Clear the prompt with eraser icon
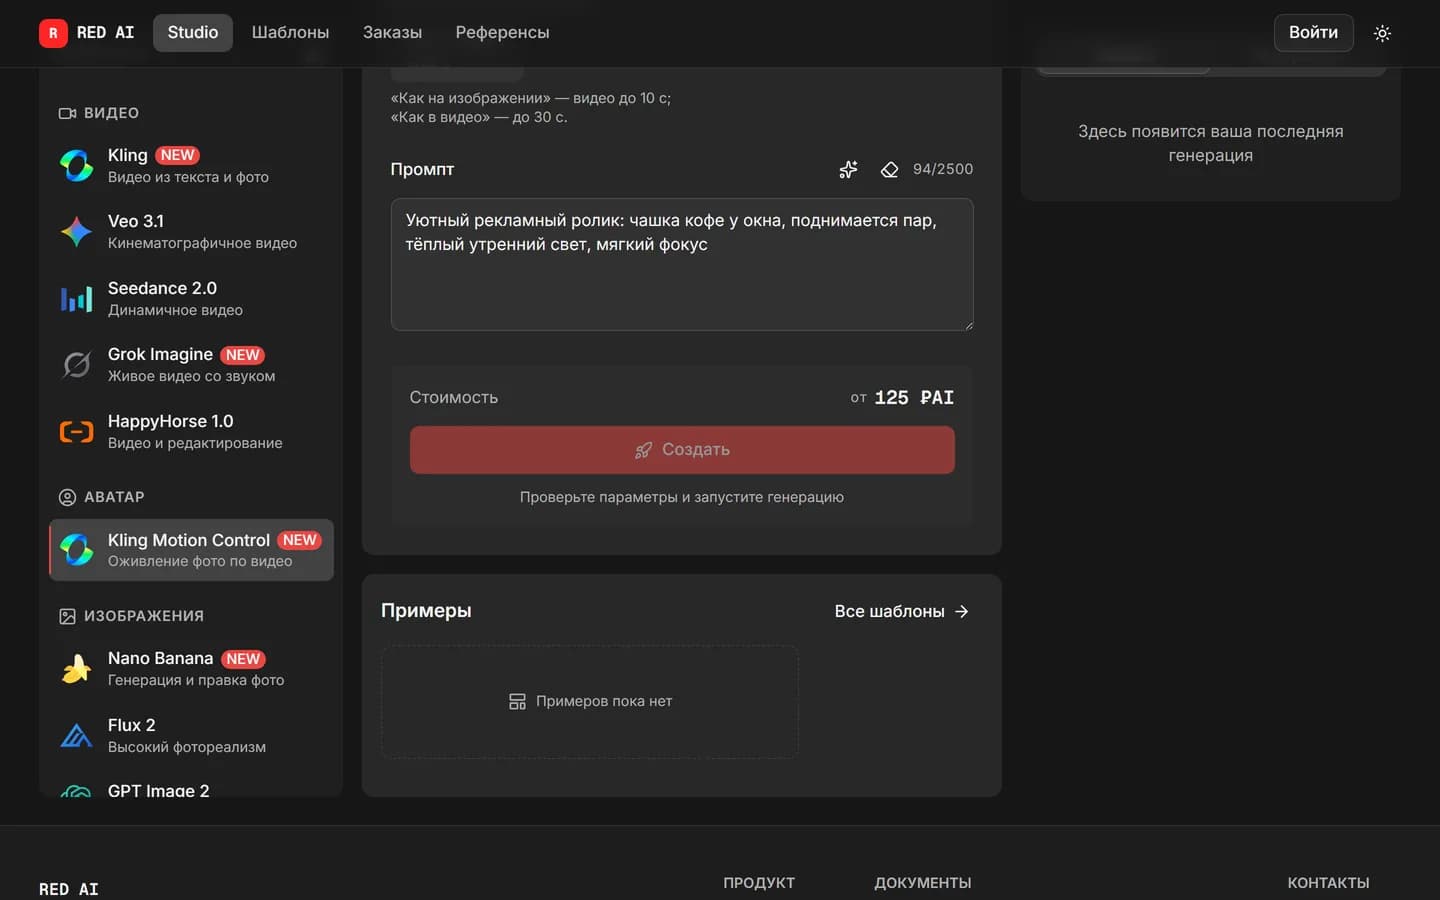Image resolution: width=1440 pixels, height=900 pixels. [x=889, y=169]
